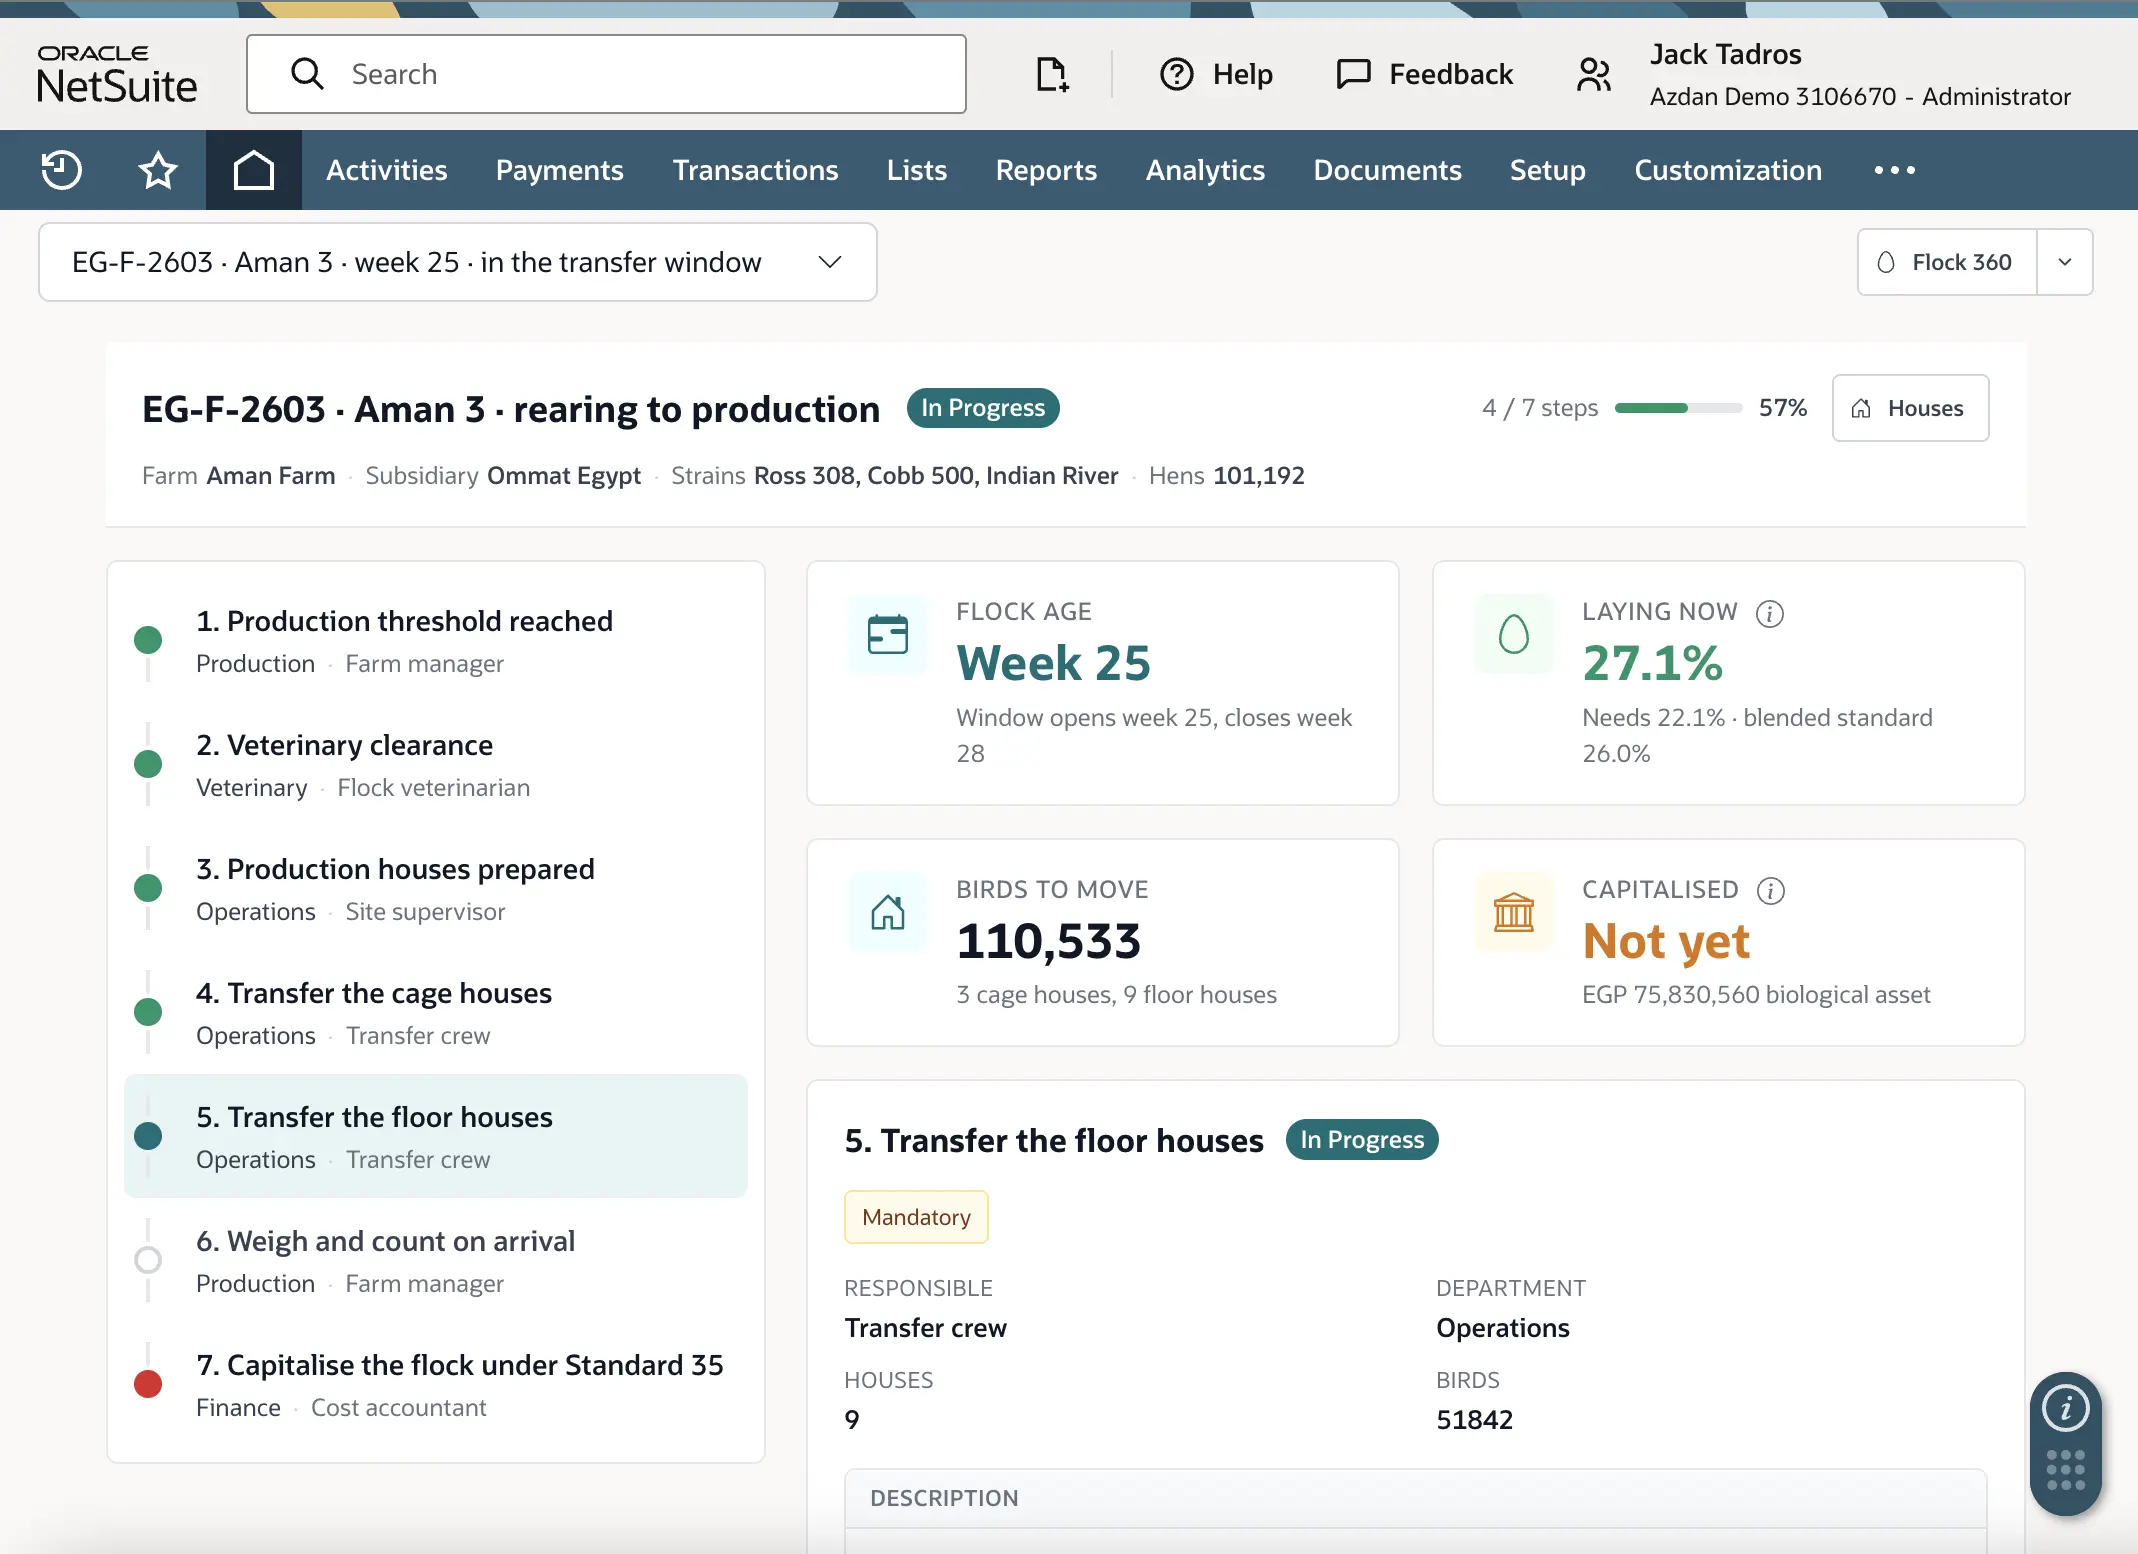Open the Analytics menu
2138x1554 pixels.
(1205, 170)
